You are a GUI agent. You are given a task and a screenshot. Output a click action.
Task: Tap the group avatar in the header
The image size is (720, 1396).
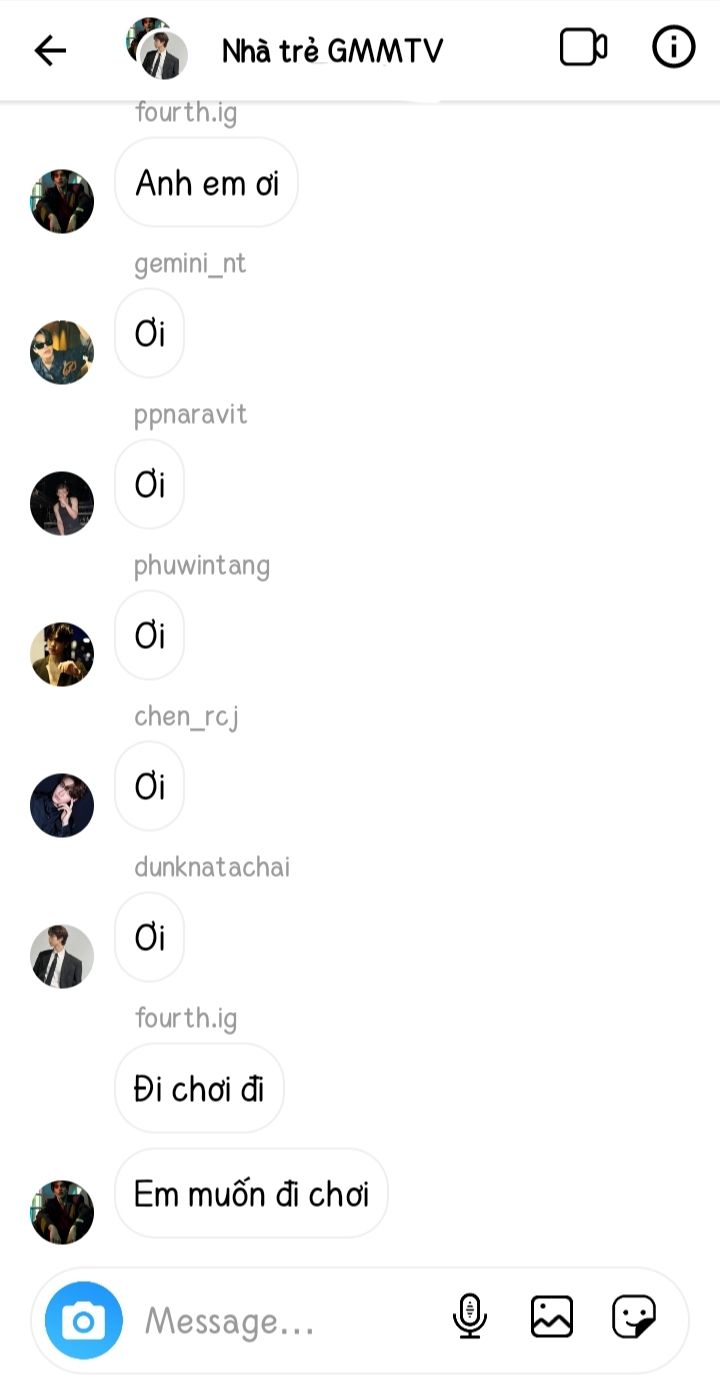pos(157,48)
